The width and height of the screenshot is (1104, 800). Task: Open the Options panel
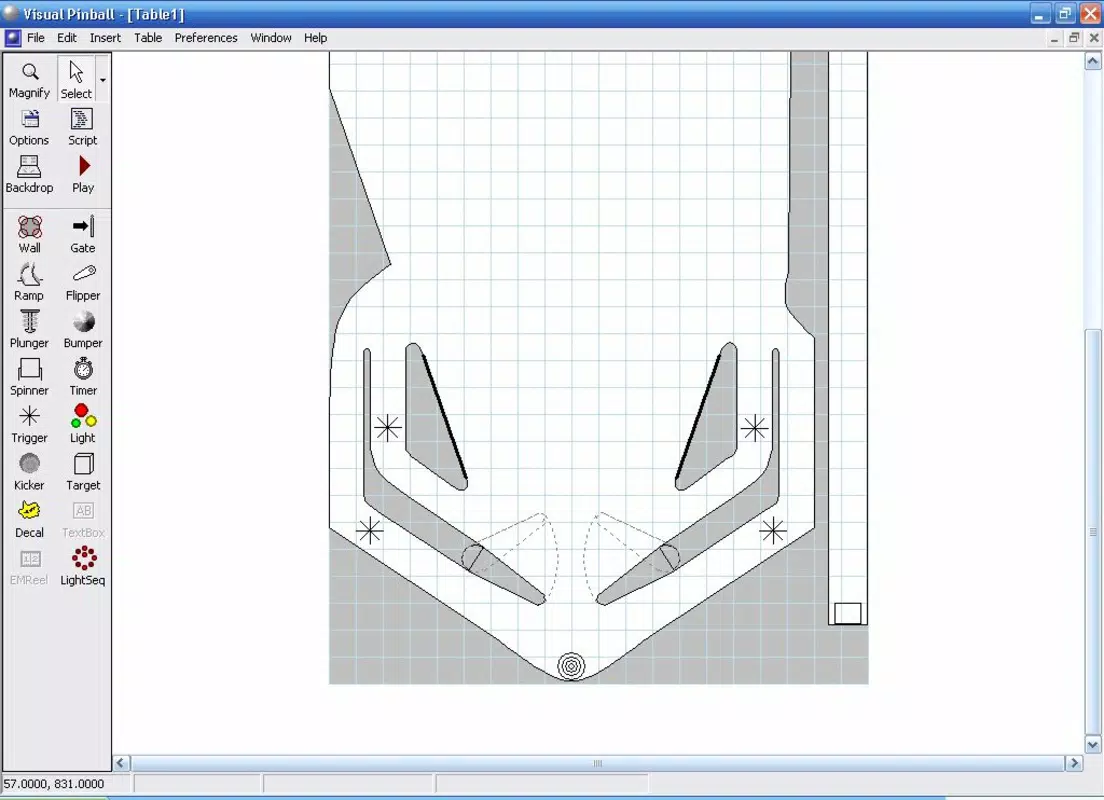pos(30,127)
